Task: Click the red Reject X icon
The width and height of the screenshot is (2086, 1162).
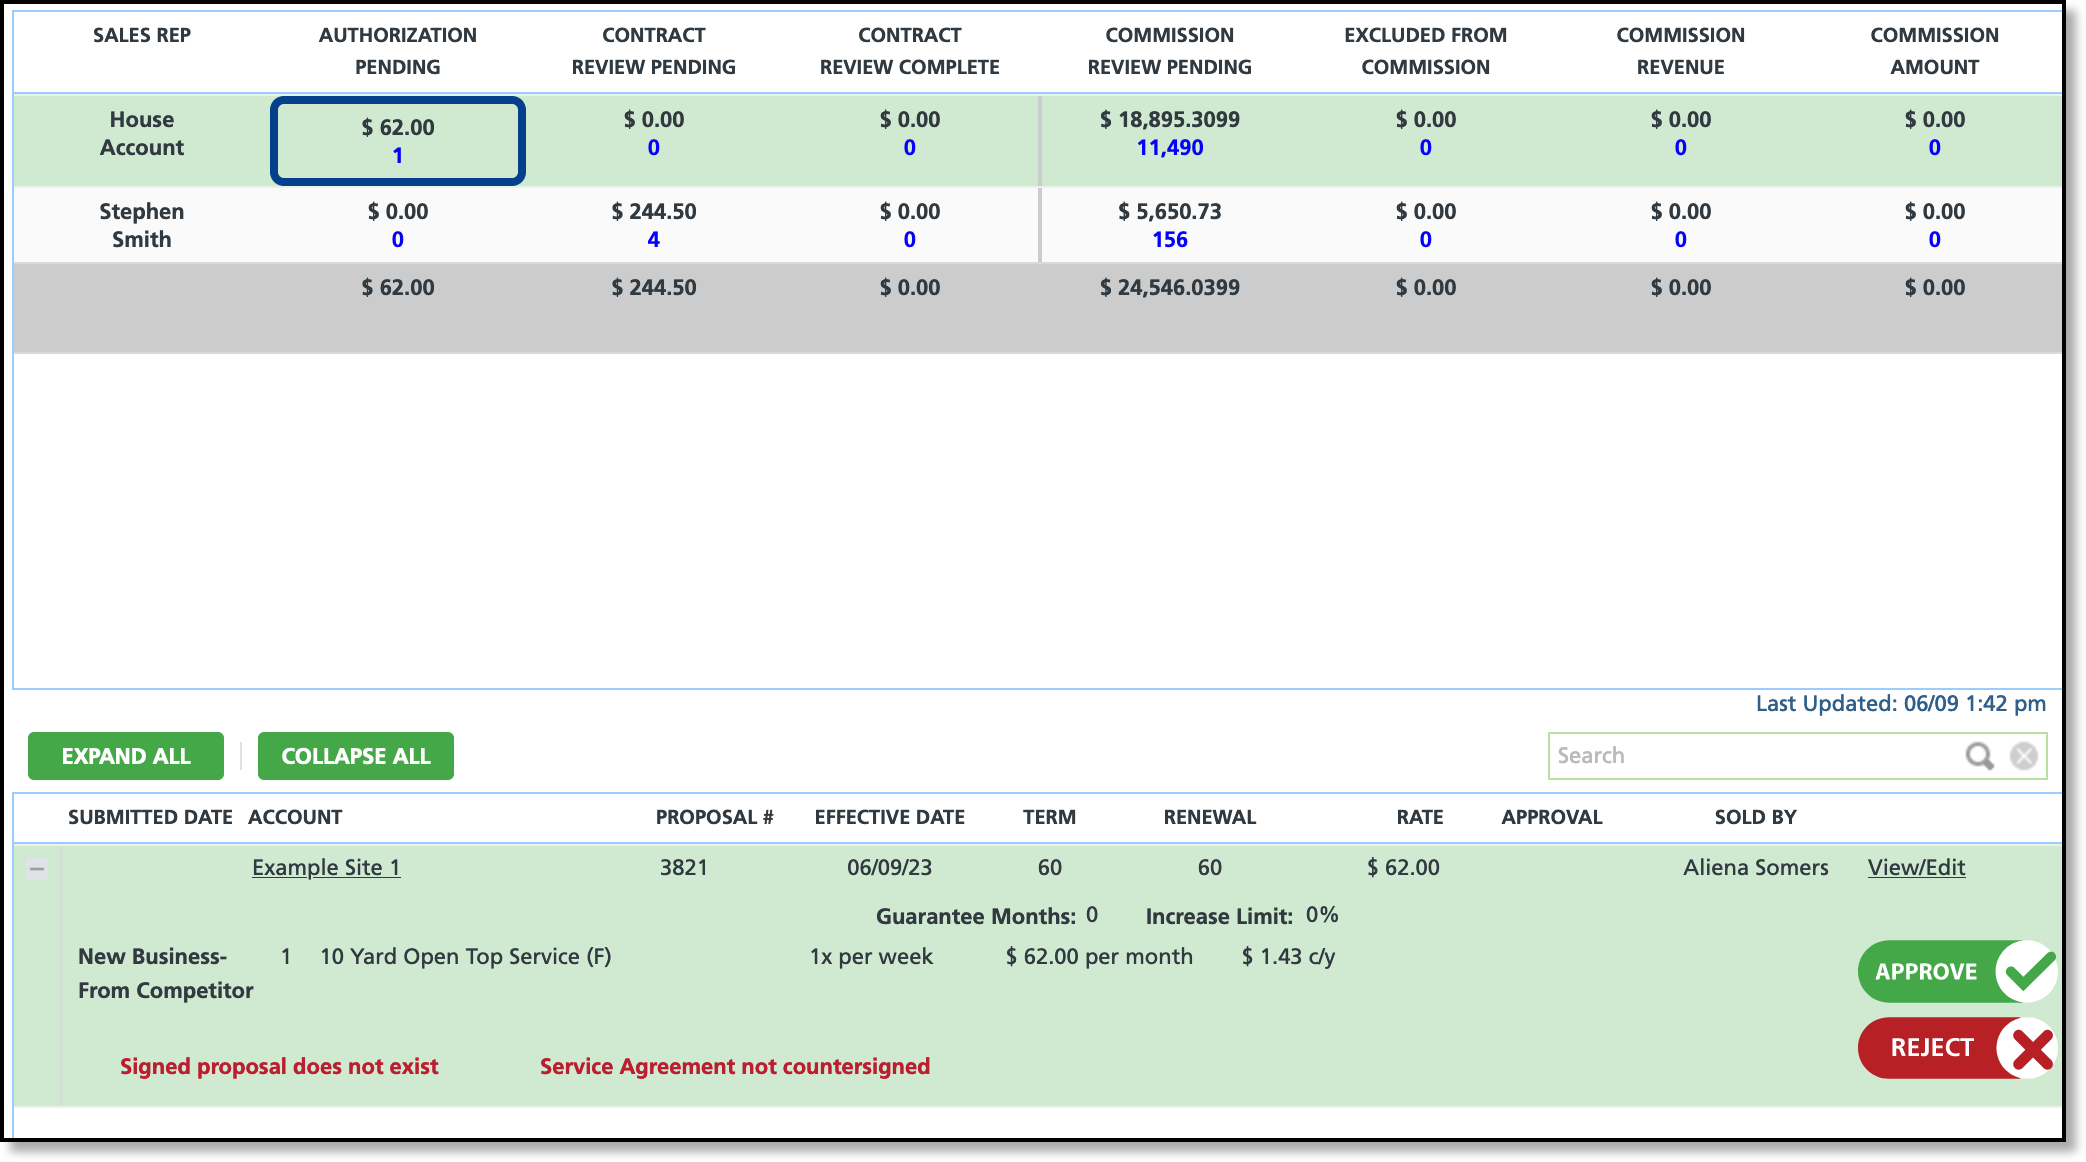Action: coord(2030,1048)
